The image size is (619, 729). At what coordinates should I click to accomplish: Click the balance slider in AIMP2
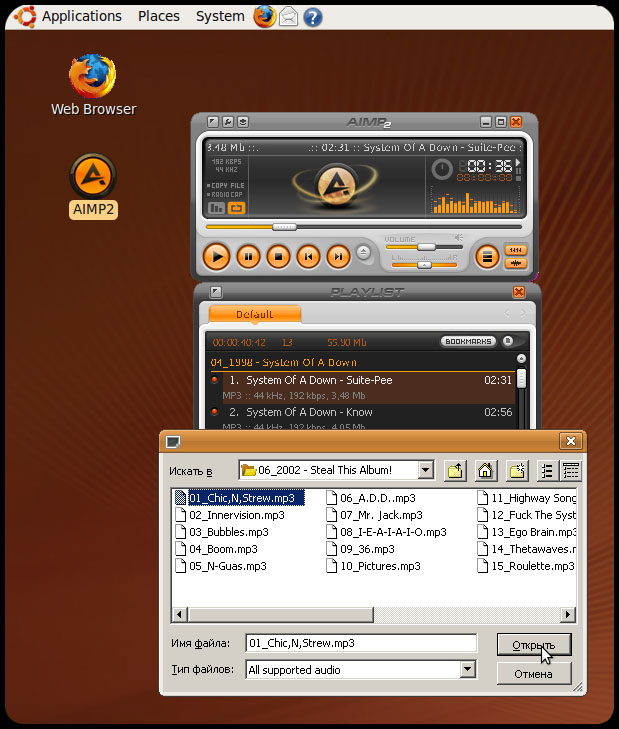point(424,265)
